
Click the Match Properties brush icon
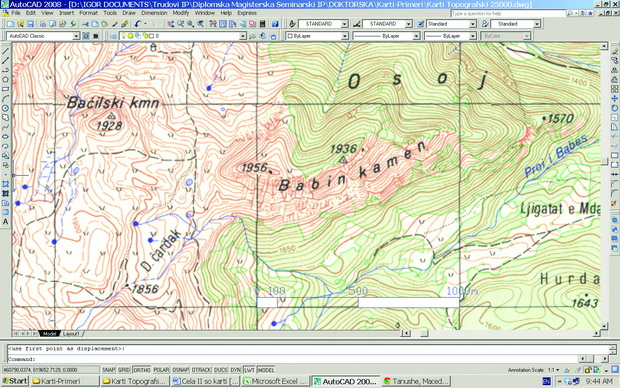[x=115, y=24]
